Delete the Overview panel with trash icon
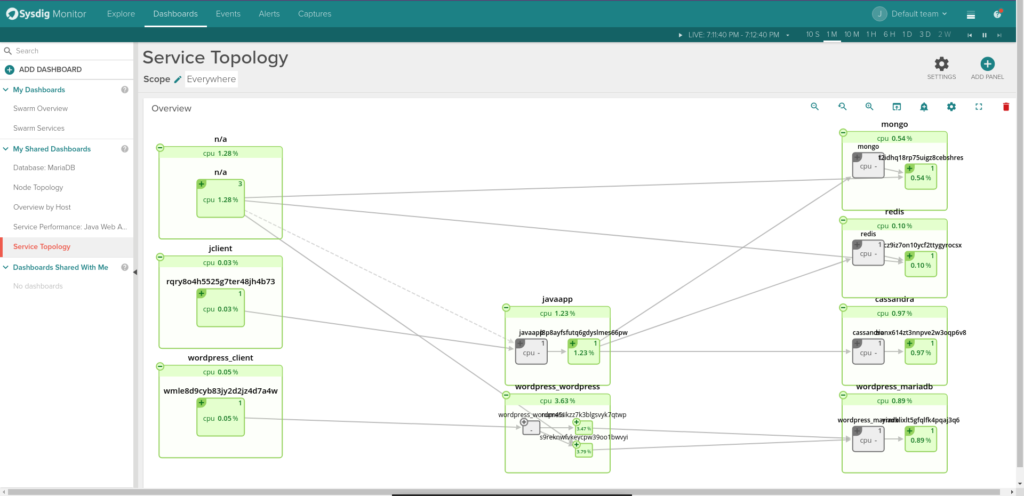Viewport: 1024px width, 496px height. coord(1006,106)
